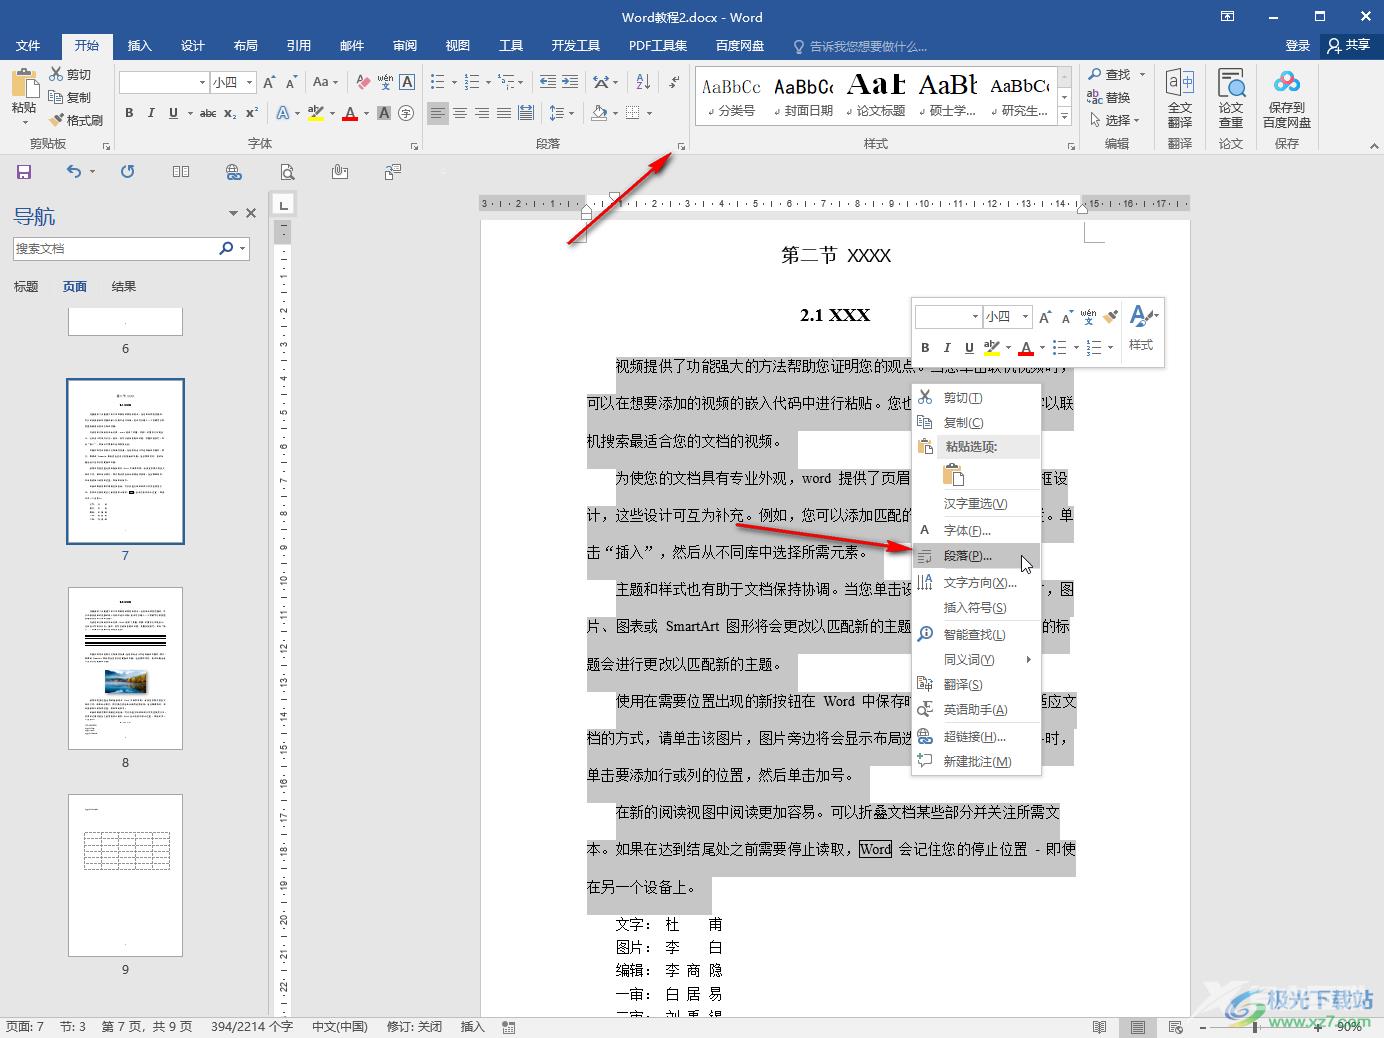Toggle superscript x² formatting

pos(252,113)
